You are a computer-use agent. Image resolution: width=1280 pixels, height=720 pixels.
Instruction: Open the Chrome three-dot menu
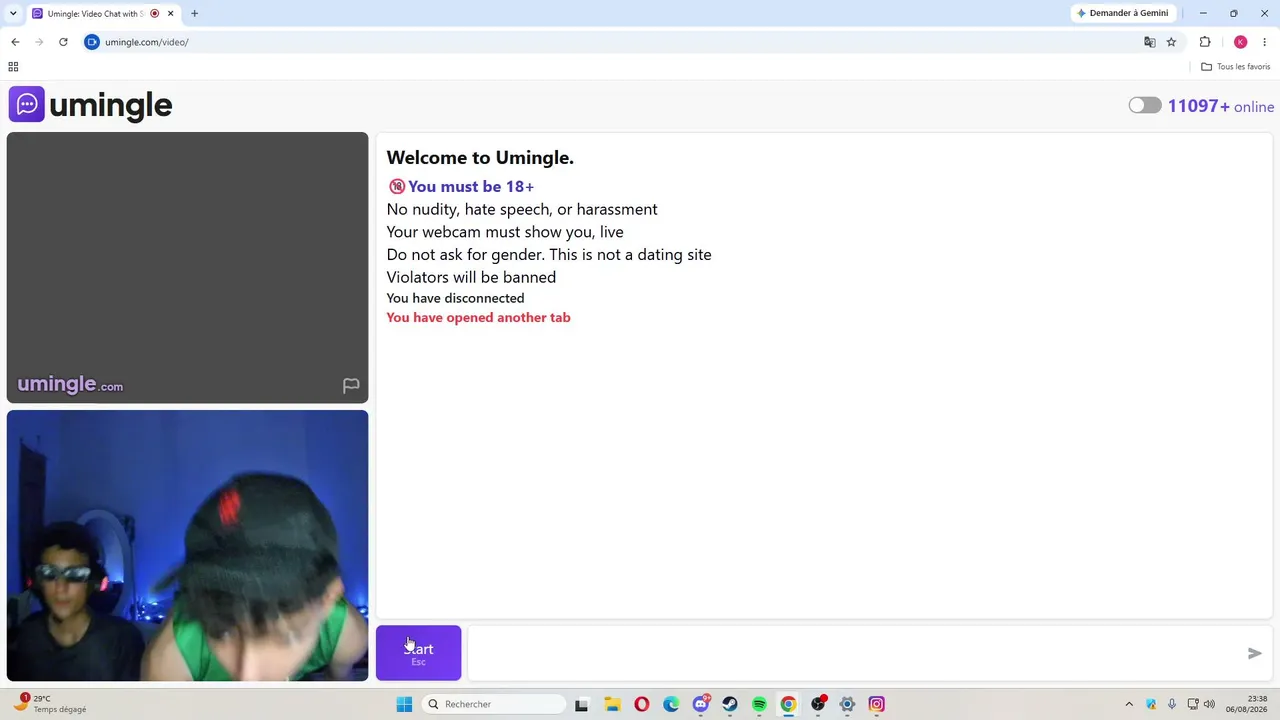pos(1265,42)
